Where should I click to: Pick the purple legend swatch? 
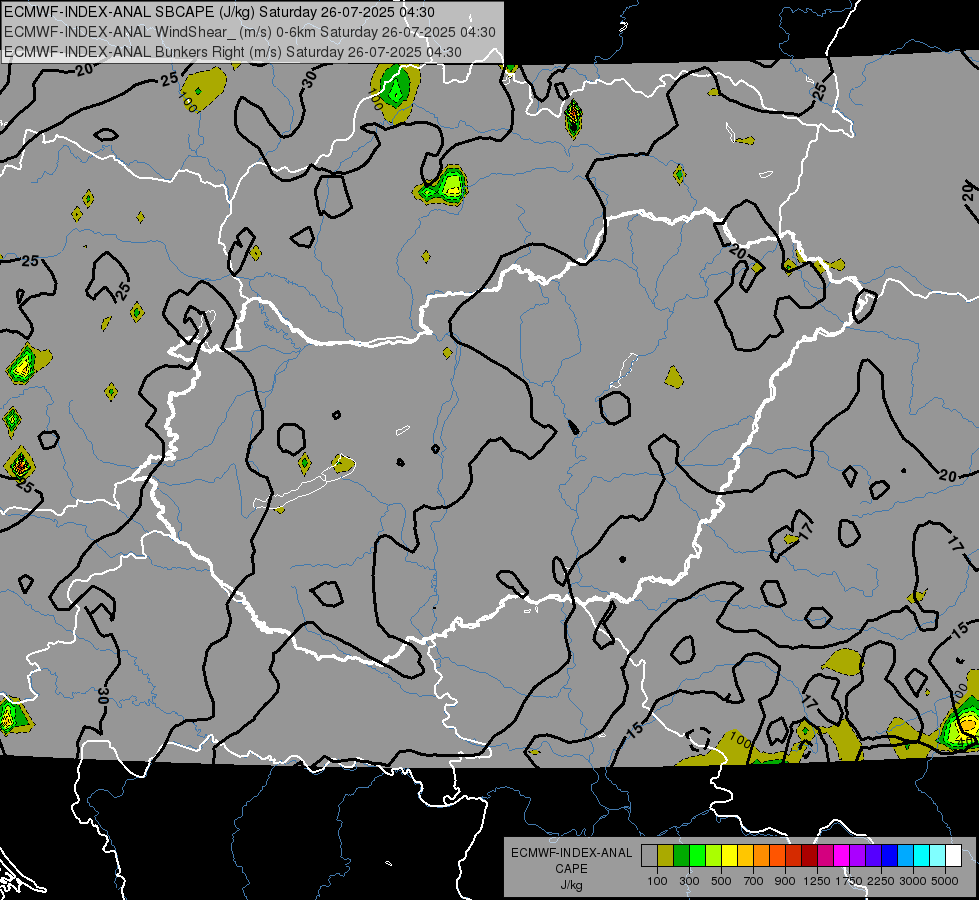coord(857,856)
